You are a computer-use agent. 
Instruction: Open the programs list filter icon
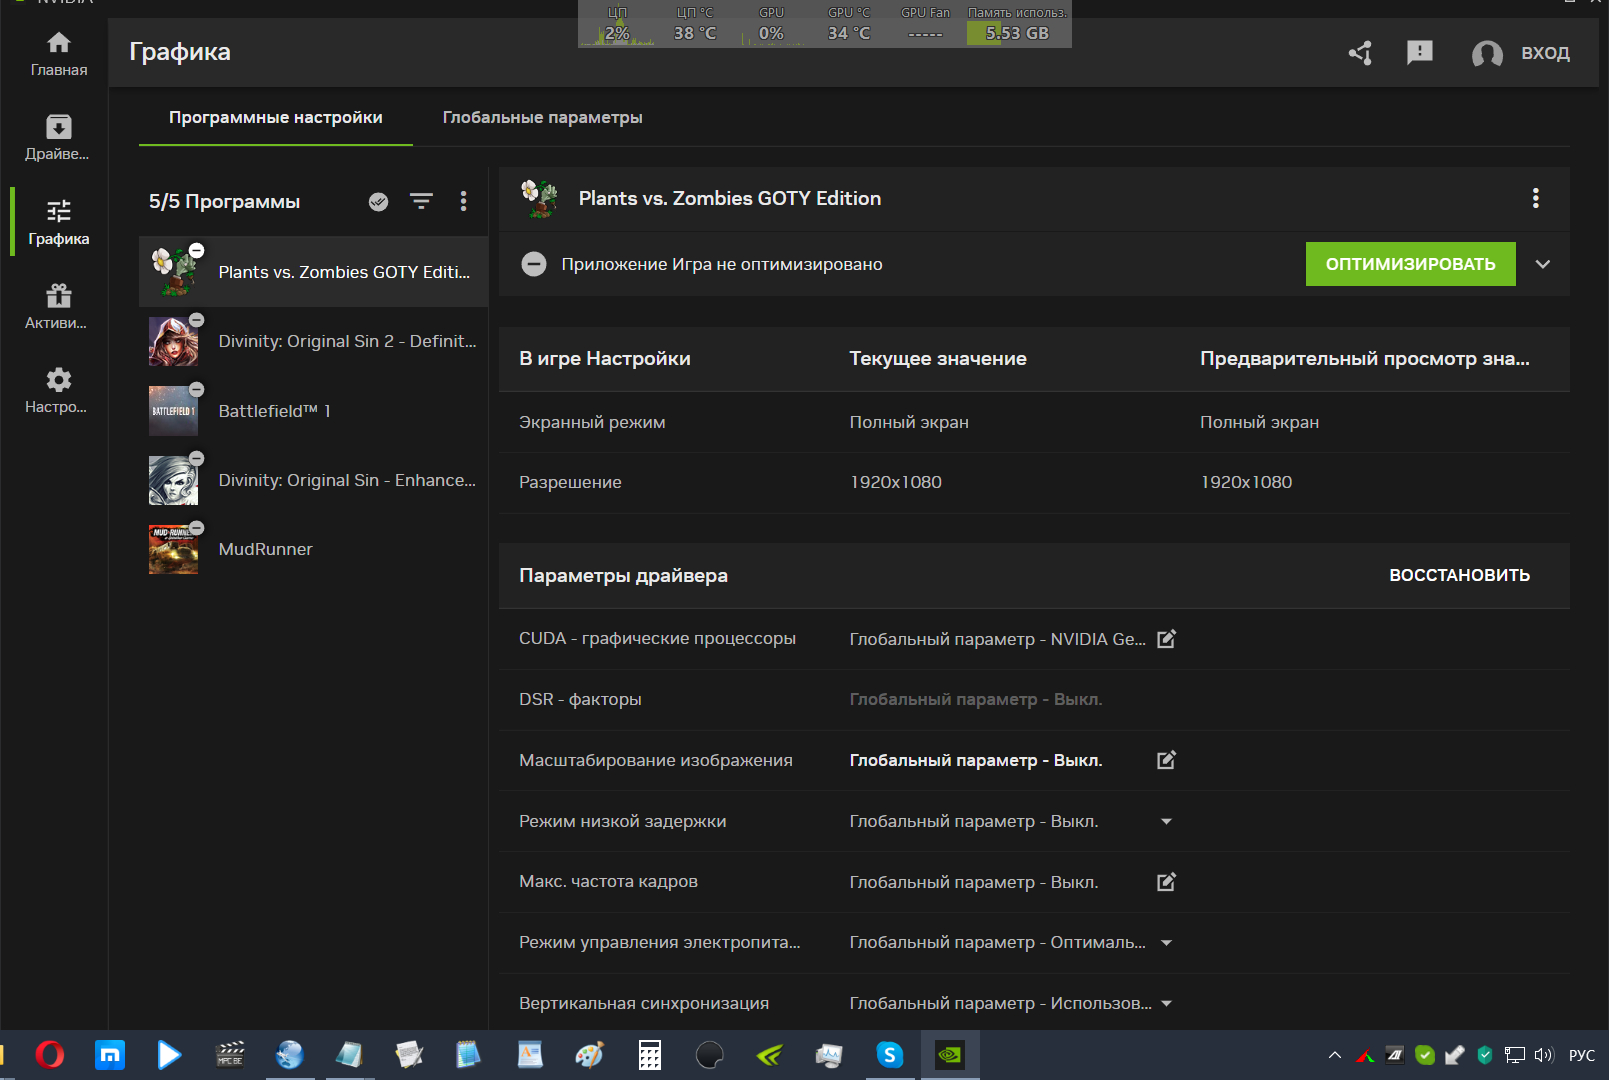421,202
